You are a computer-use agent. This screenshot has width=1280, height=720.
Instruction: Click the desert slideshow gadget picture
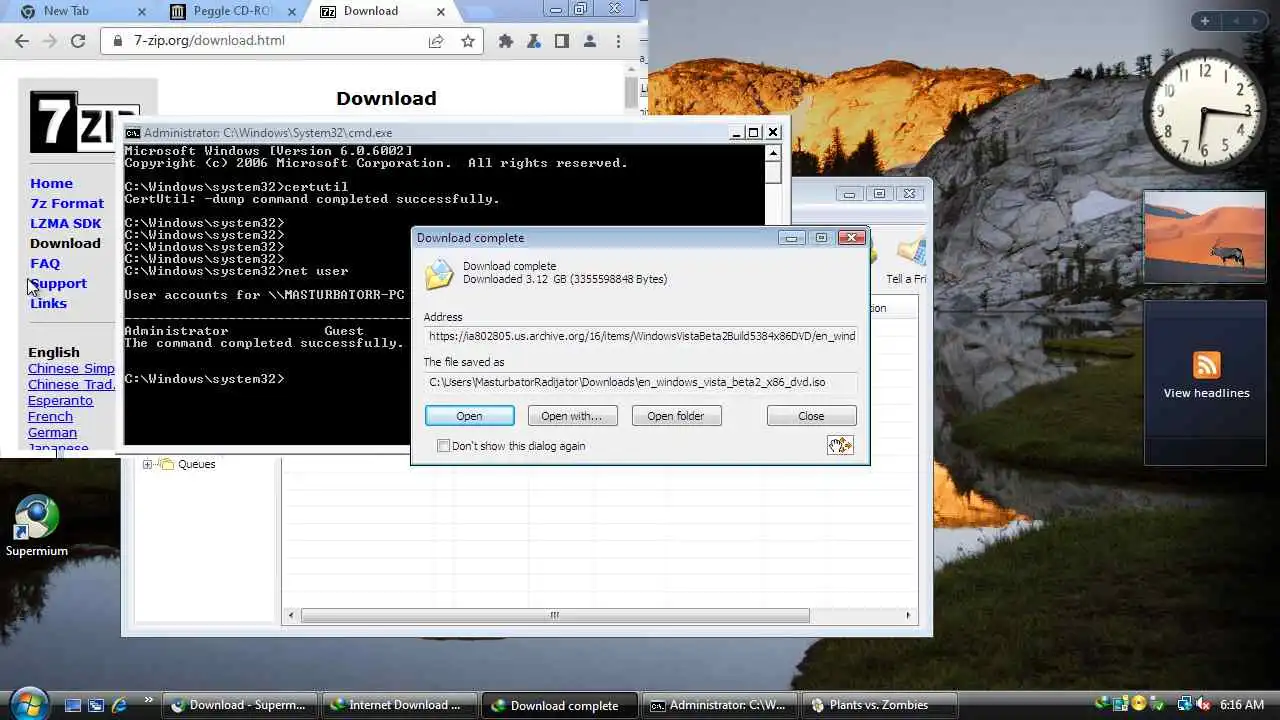pyautogui.click(x=1205, y=237)
